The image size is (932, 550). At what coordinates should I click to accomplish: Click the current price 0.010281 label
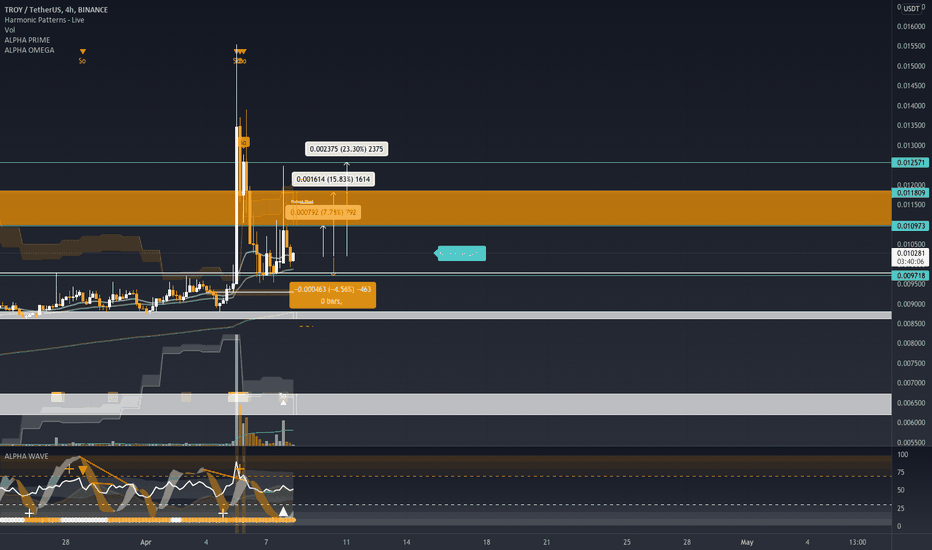pos(911,257)
